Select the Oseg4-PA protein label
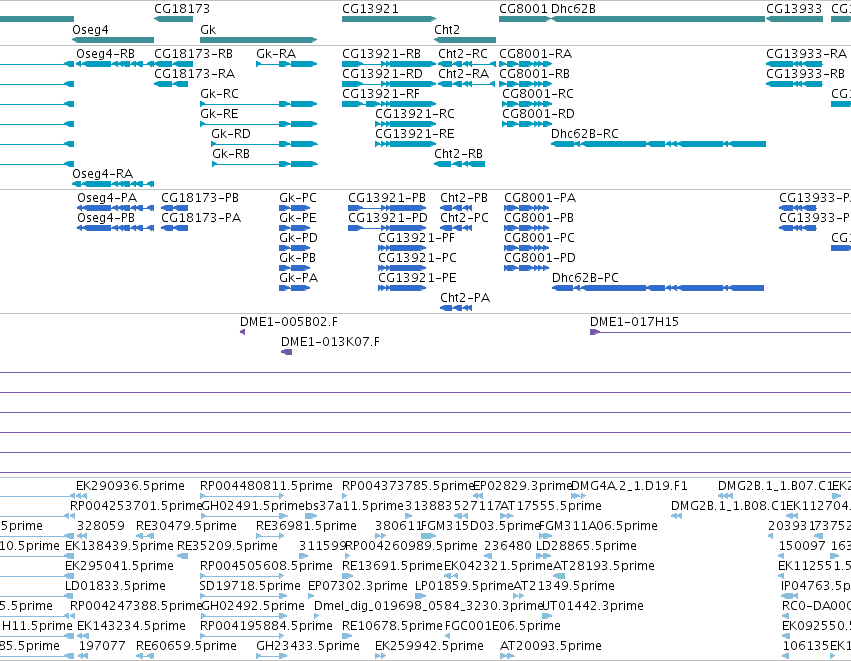851x661 pixels. coord(107,198)
